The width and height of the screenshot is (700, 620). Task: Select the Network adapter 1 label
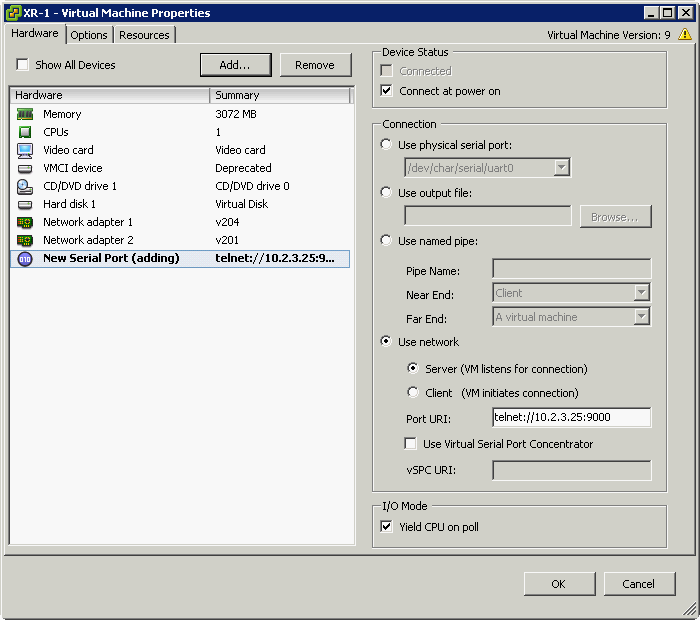click(x=88, y=222)
